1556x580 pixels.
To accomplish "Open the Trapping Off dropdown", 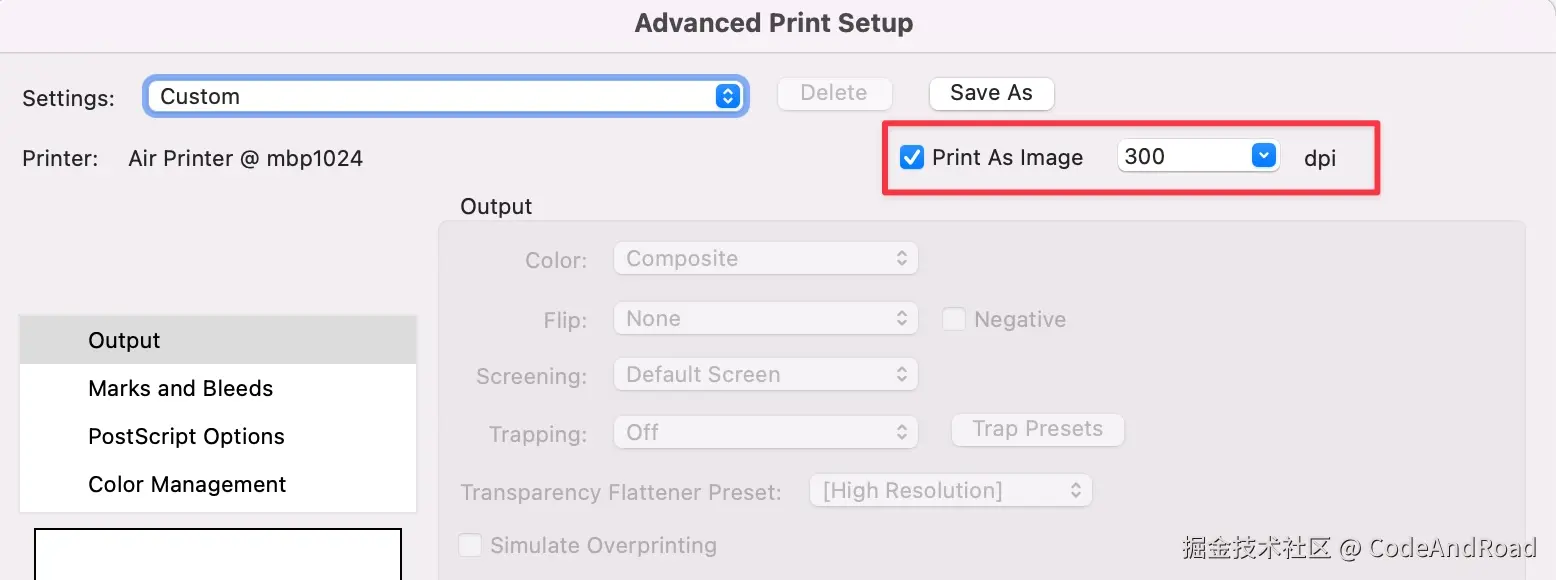I will [765, 432].
